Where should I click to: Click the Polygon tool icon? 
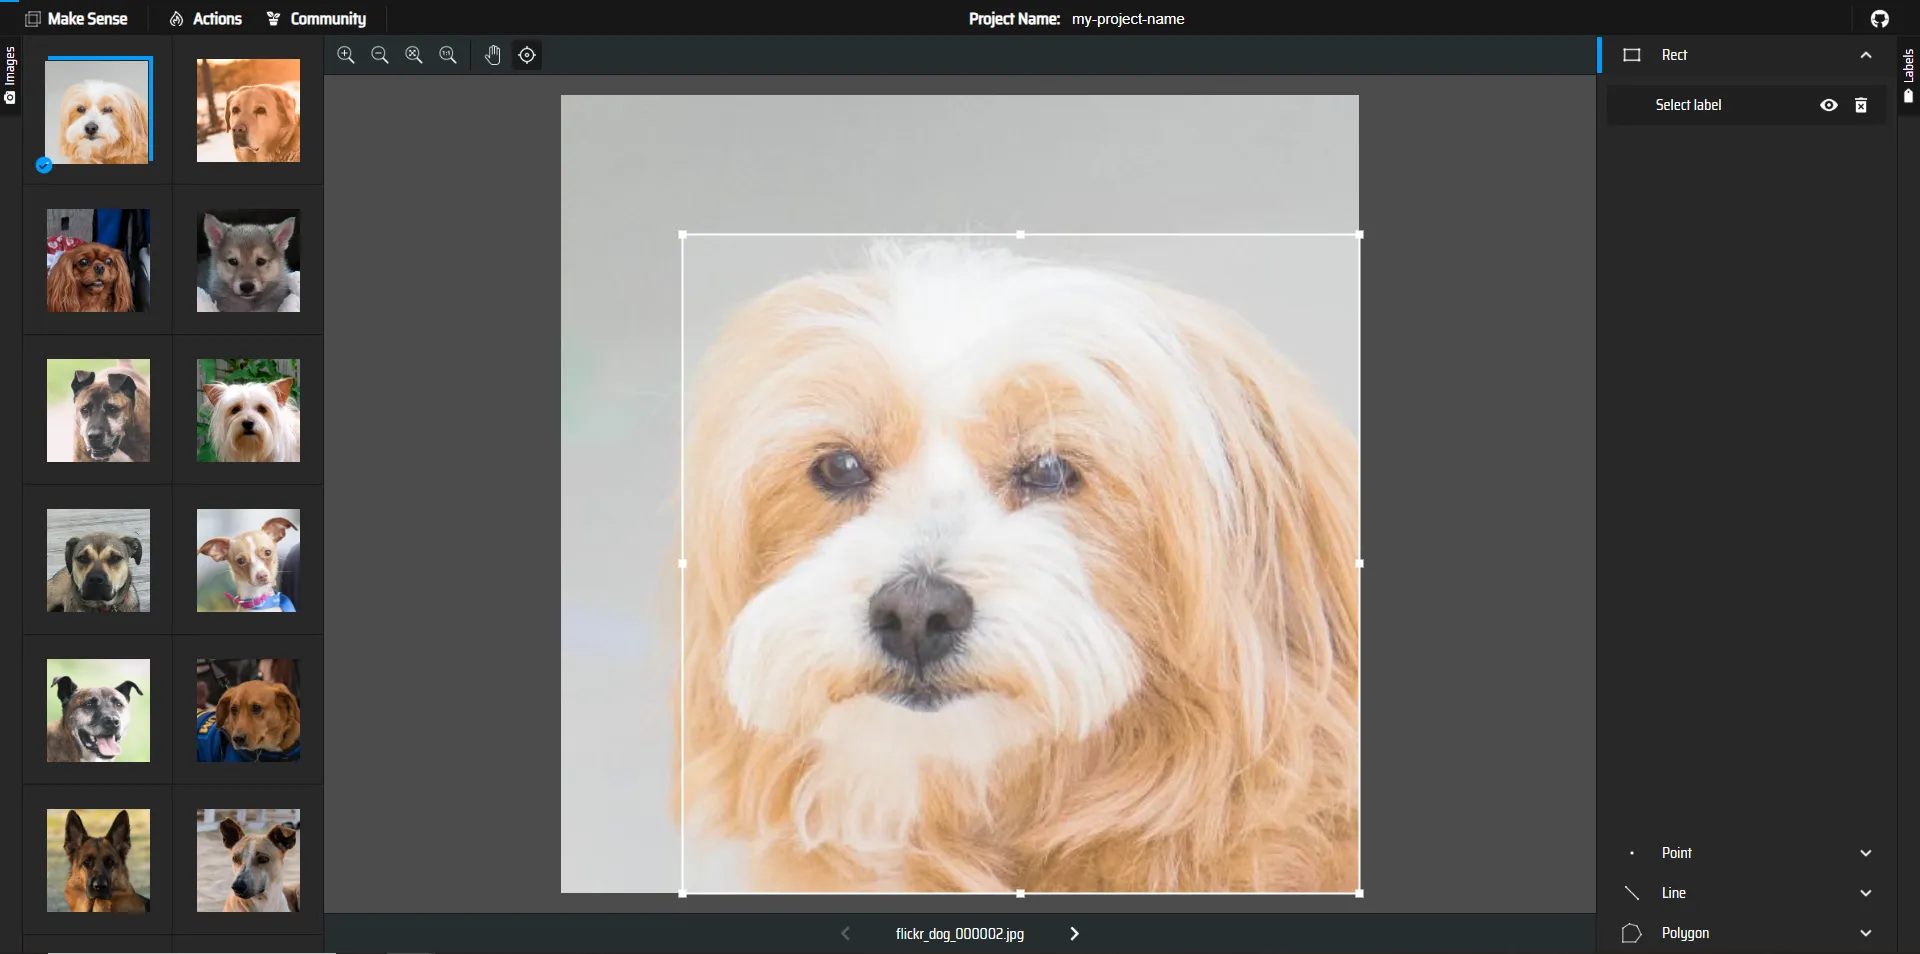point(1632,933)
